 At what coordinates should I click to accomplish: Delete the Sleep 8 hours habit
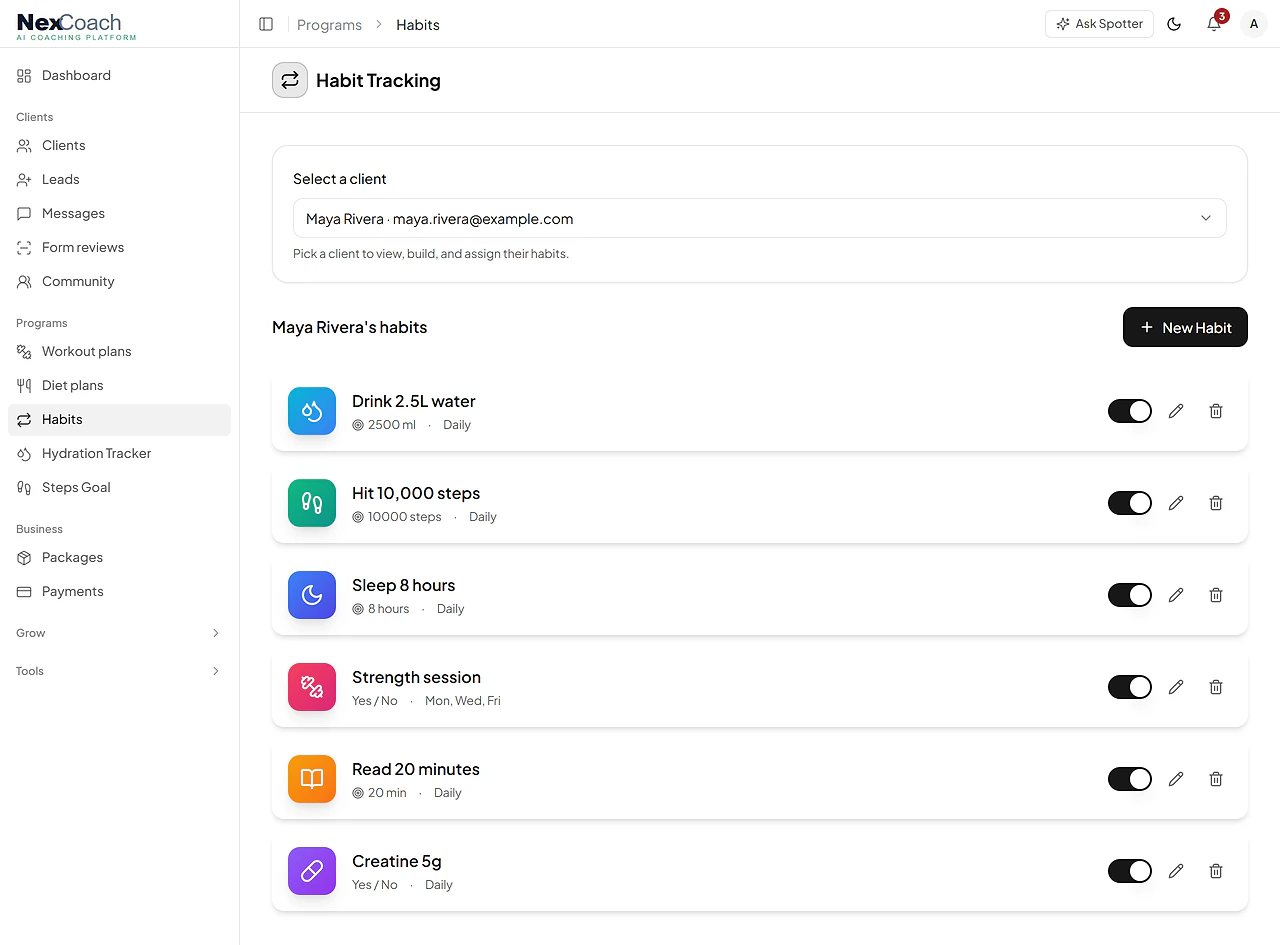coord(1216,595)
